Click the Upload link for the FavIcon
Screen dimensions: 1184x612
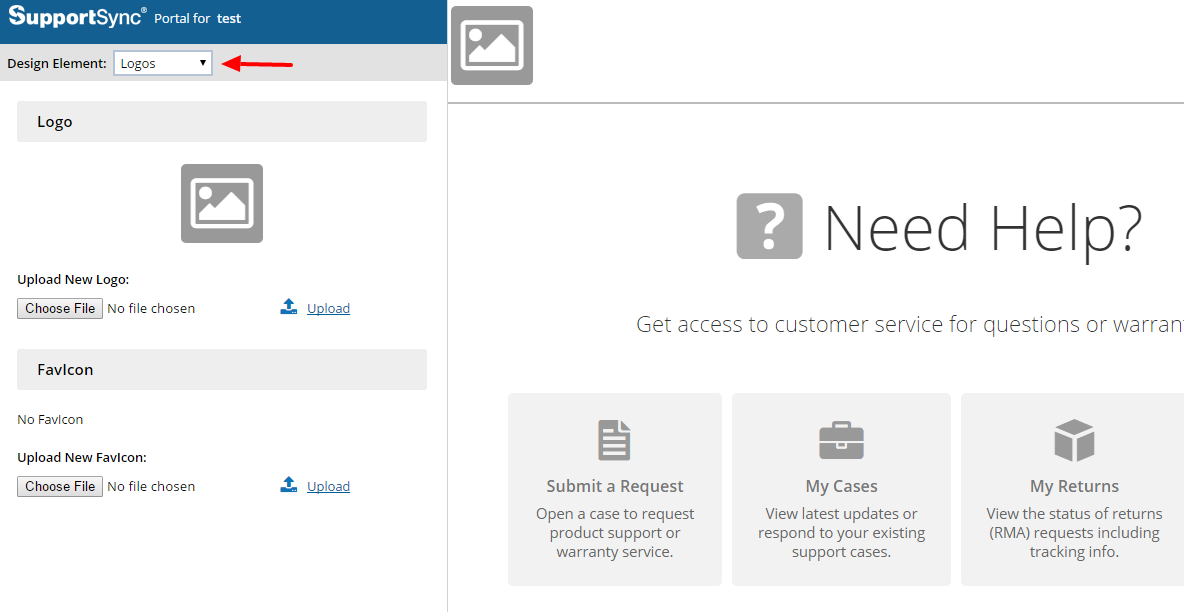tap(328, 486)
